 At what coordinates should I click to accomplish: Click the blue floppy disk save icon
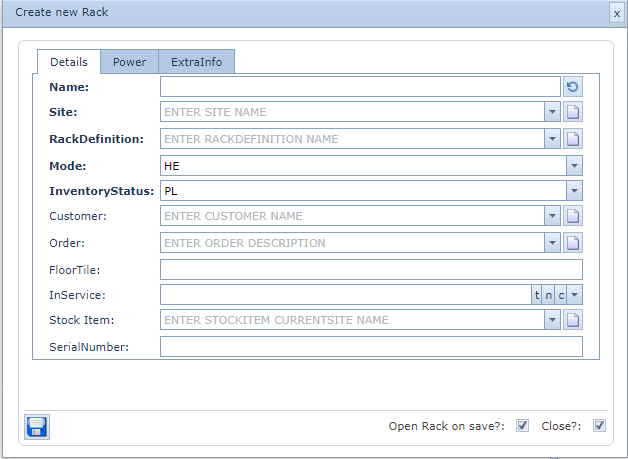[x=37, y=427]
